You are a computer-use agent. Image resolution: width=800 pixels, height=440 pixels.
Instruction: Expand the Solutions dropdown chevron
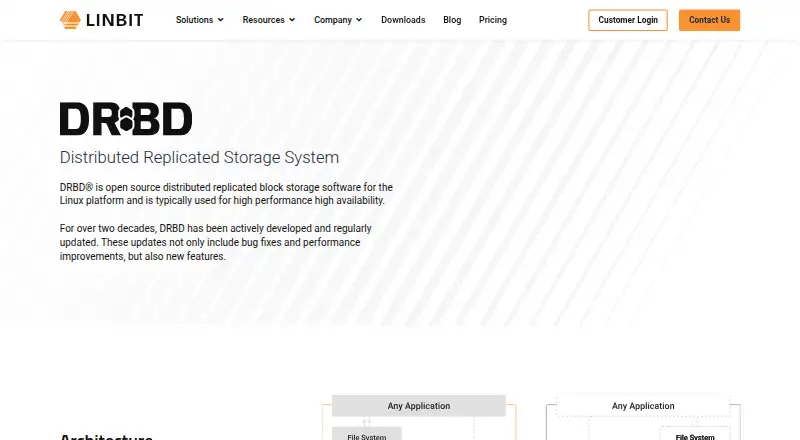point(220,20)
